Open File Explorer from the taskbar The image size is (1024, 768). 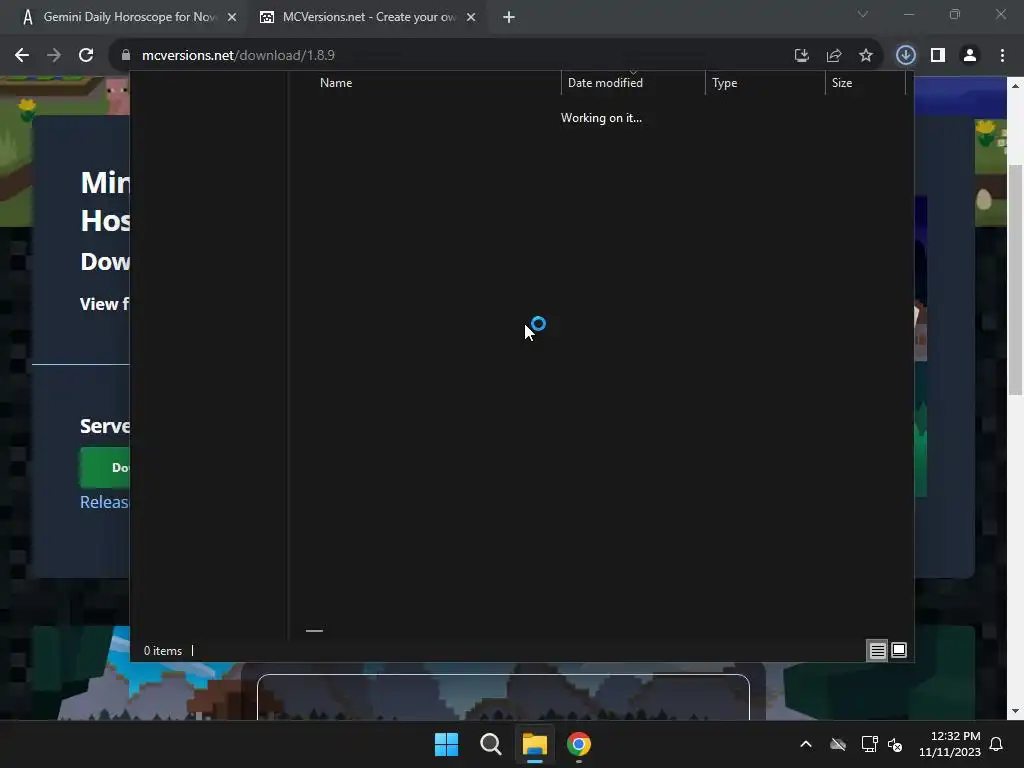click(x=534, y=744)
